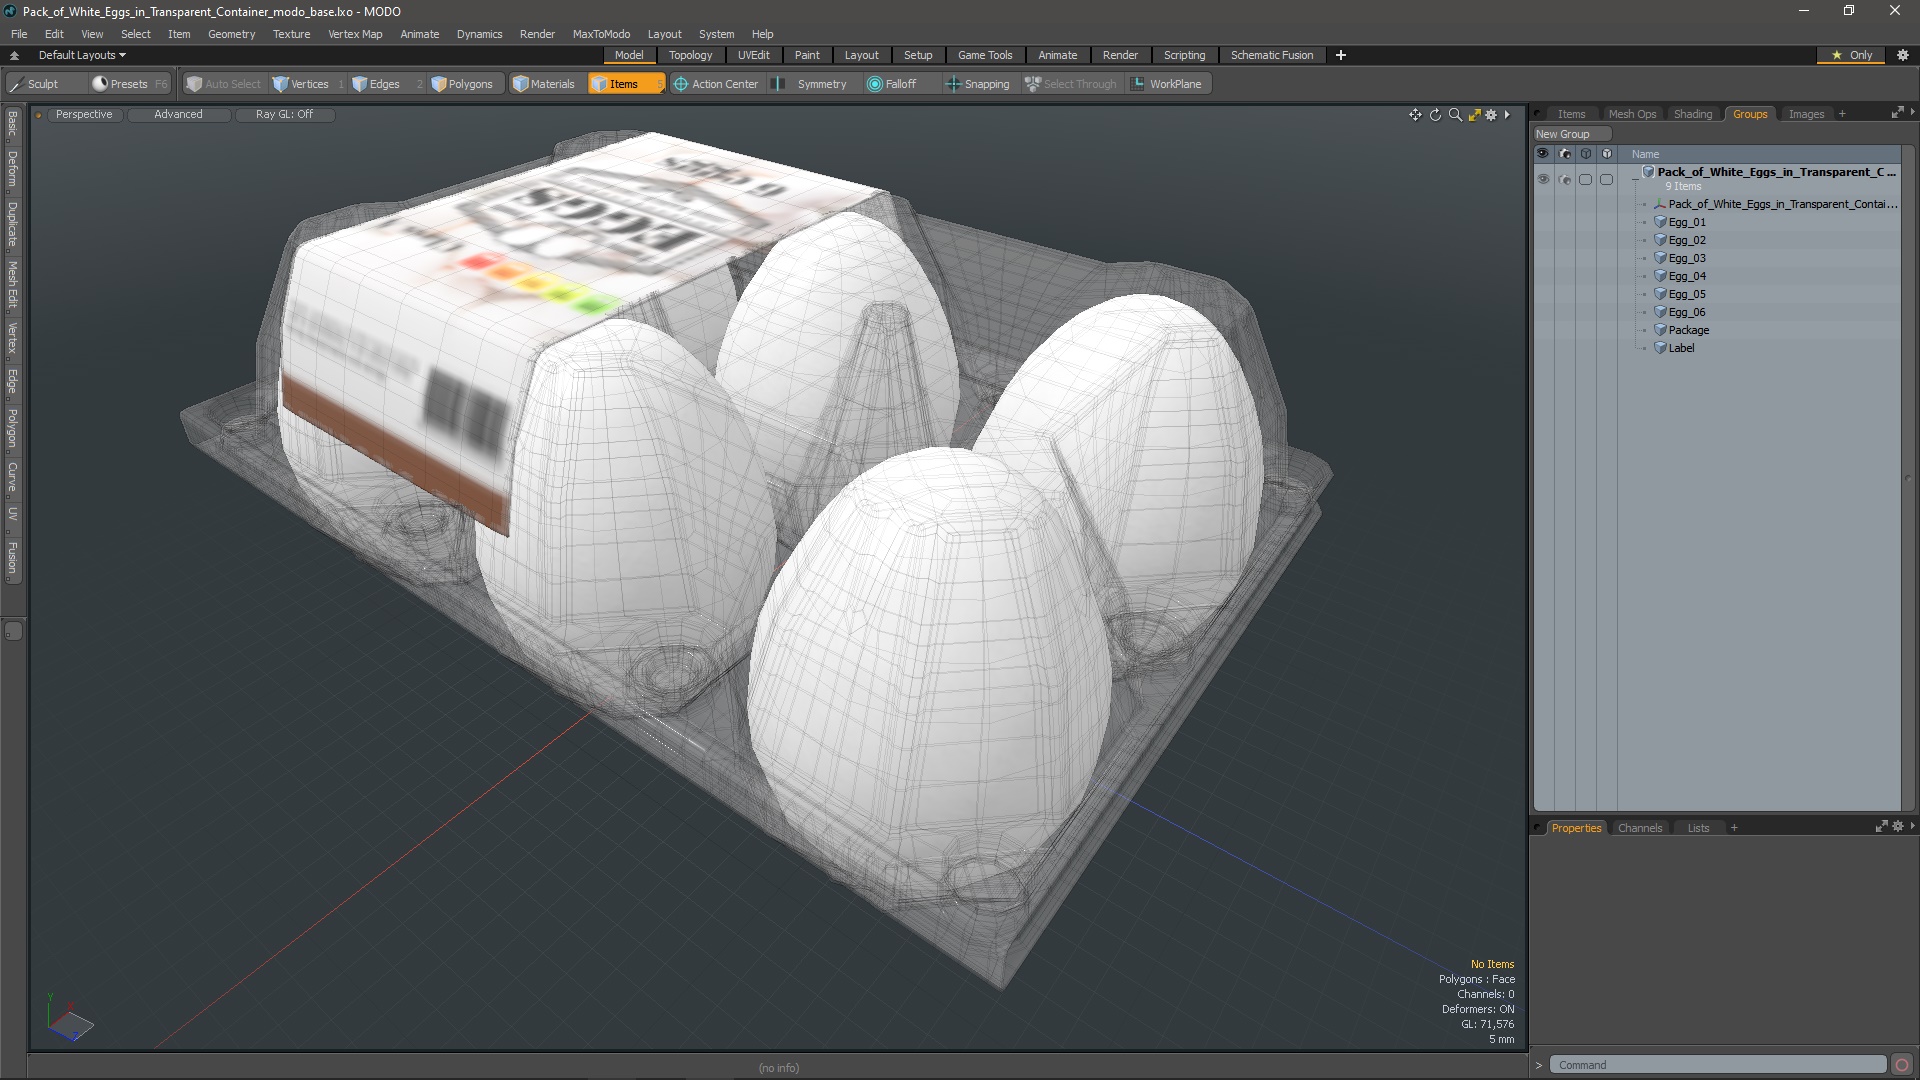1920x1080 pixels.
Task: Select the Label mesh item
Action: coord(1681,348)
